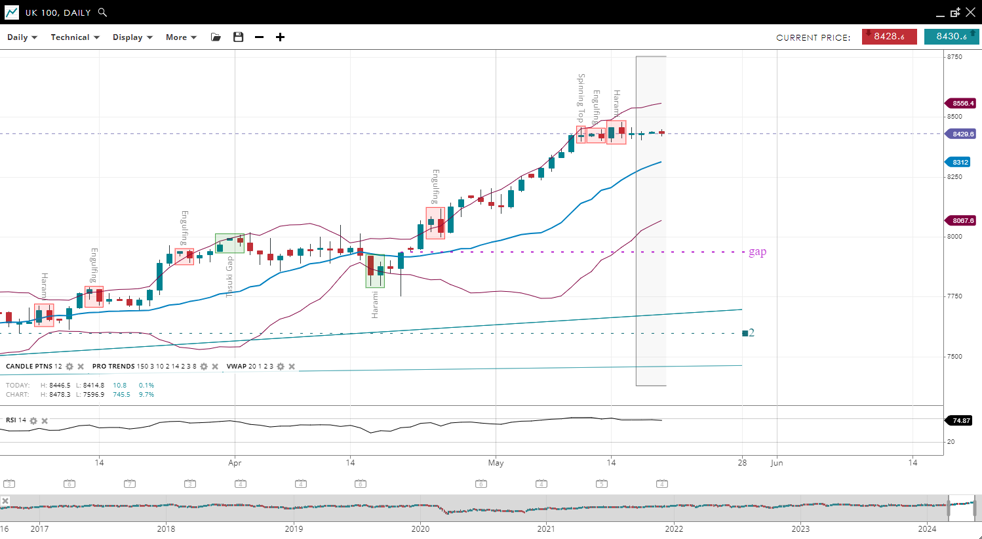Click the search magnifier next to UK 100
Viewport: 982px width, 539px height.
coord(103,13)
